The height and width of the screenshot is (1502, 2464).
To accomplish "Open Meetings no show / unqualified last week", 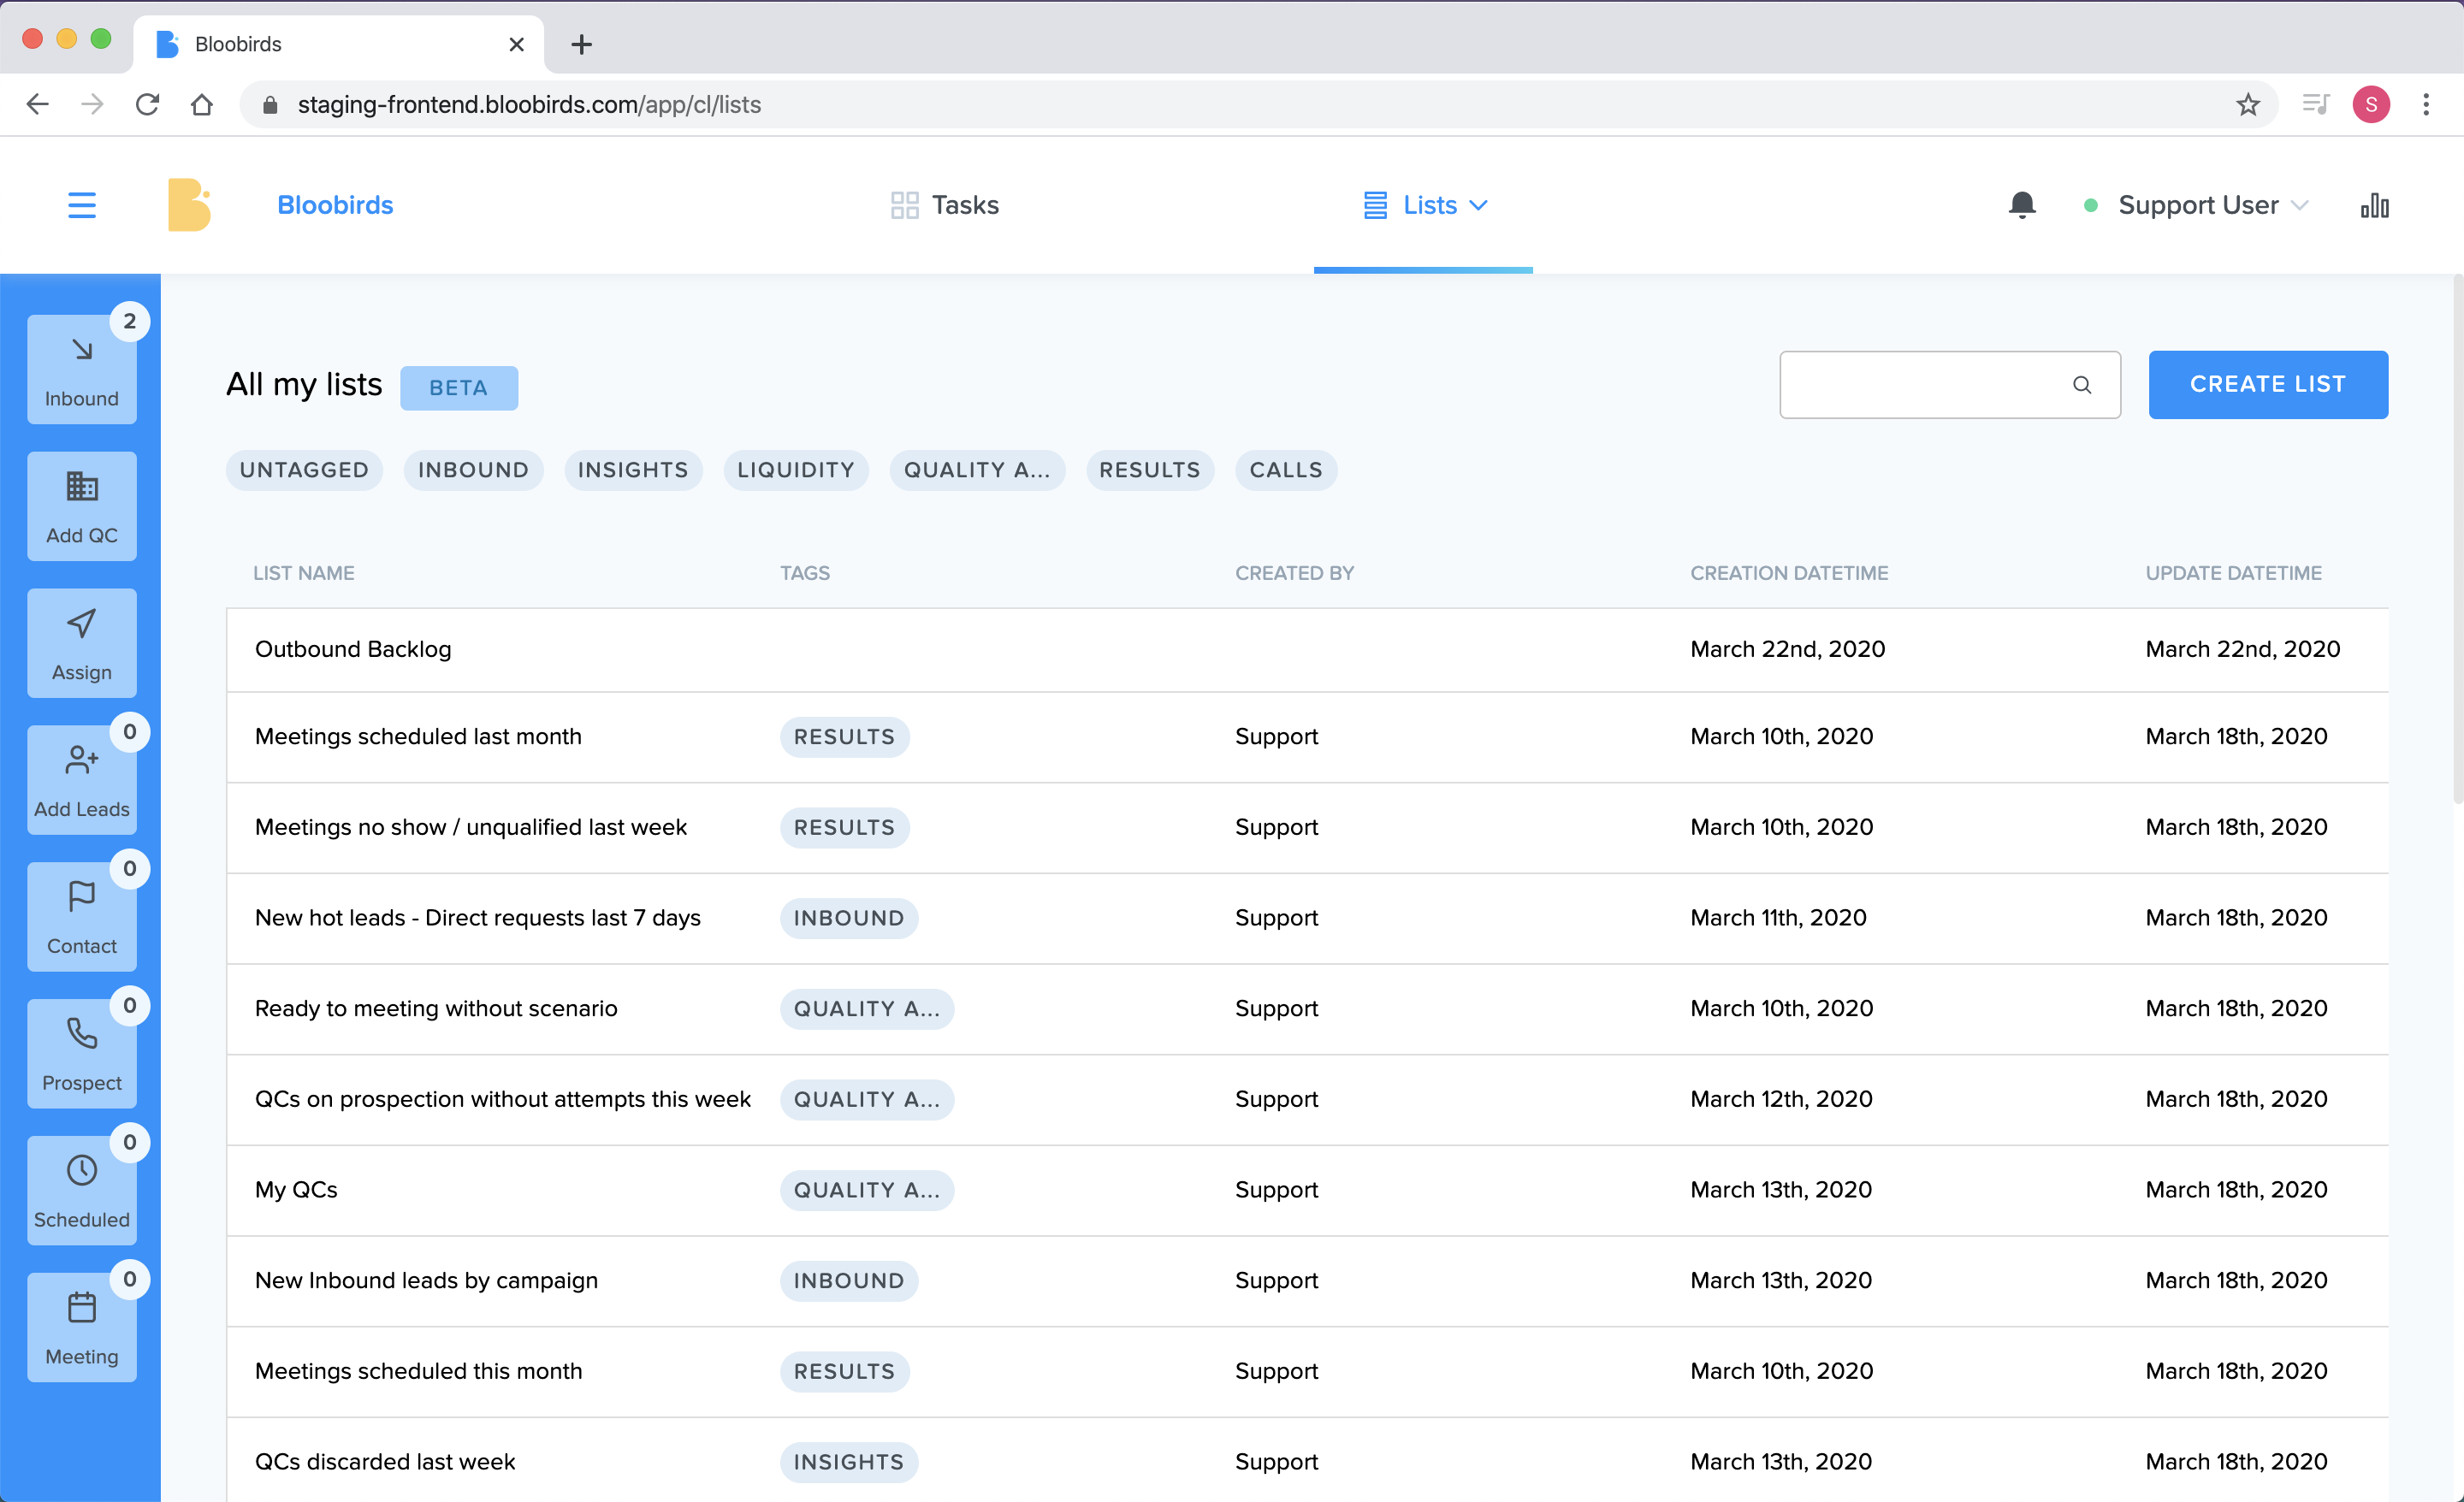I will coord(471,827).
